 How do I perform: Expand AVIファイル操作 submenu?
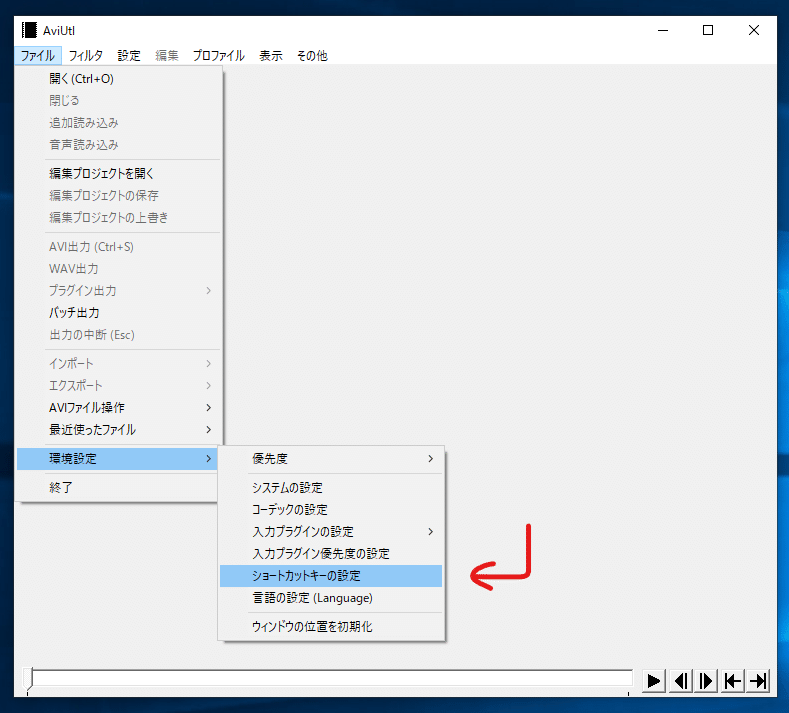pos(118,408)
